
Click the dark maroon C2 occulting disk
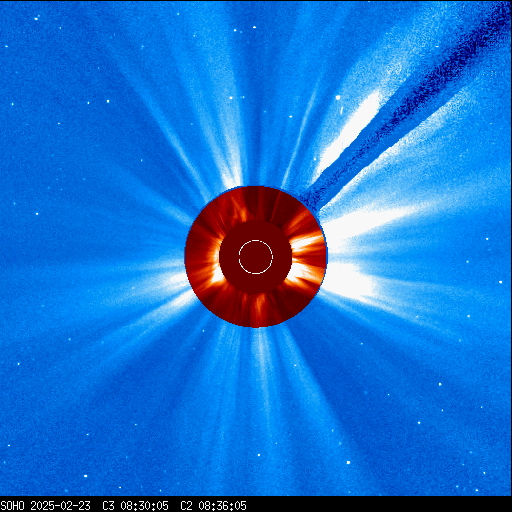pos(256,257)
